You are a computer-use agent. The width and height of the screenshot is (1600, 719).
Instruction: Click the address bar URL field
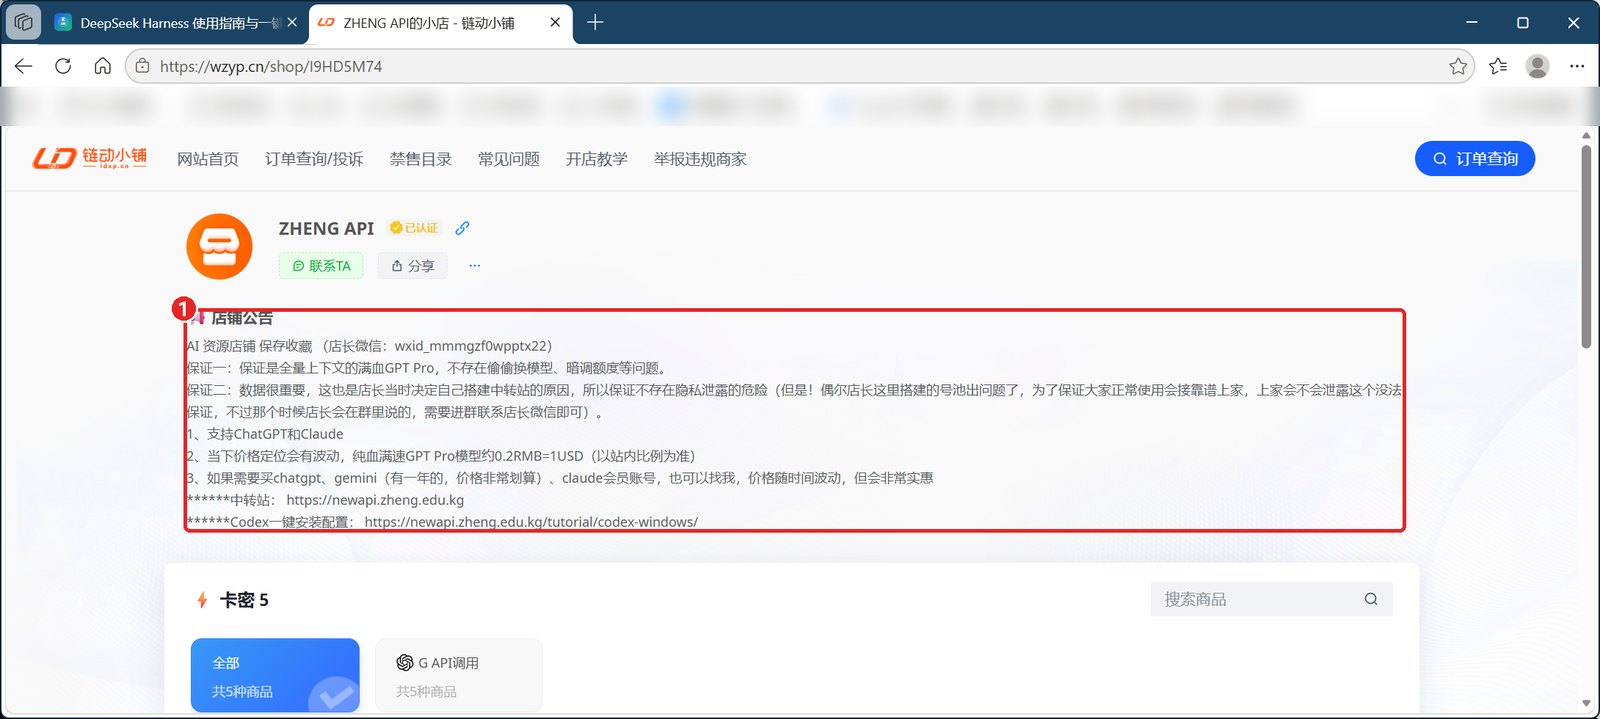[800, 66]
